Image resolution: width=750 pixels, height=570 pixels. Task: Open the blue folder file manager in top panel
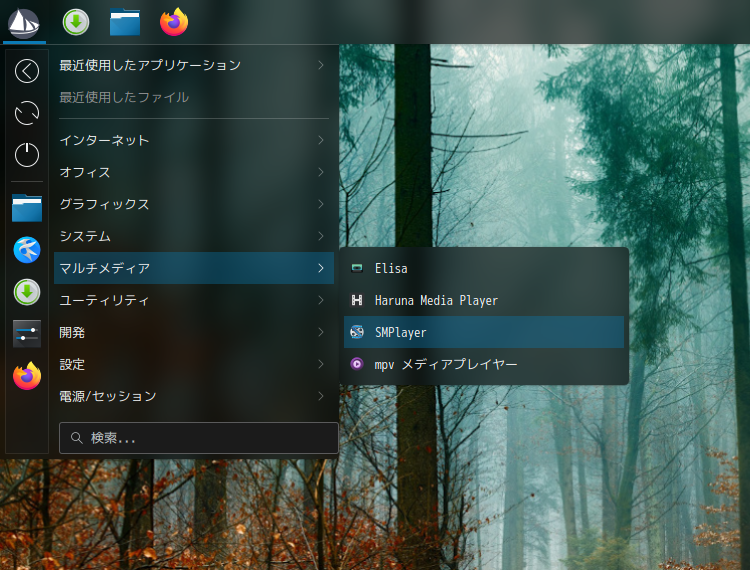125,22
